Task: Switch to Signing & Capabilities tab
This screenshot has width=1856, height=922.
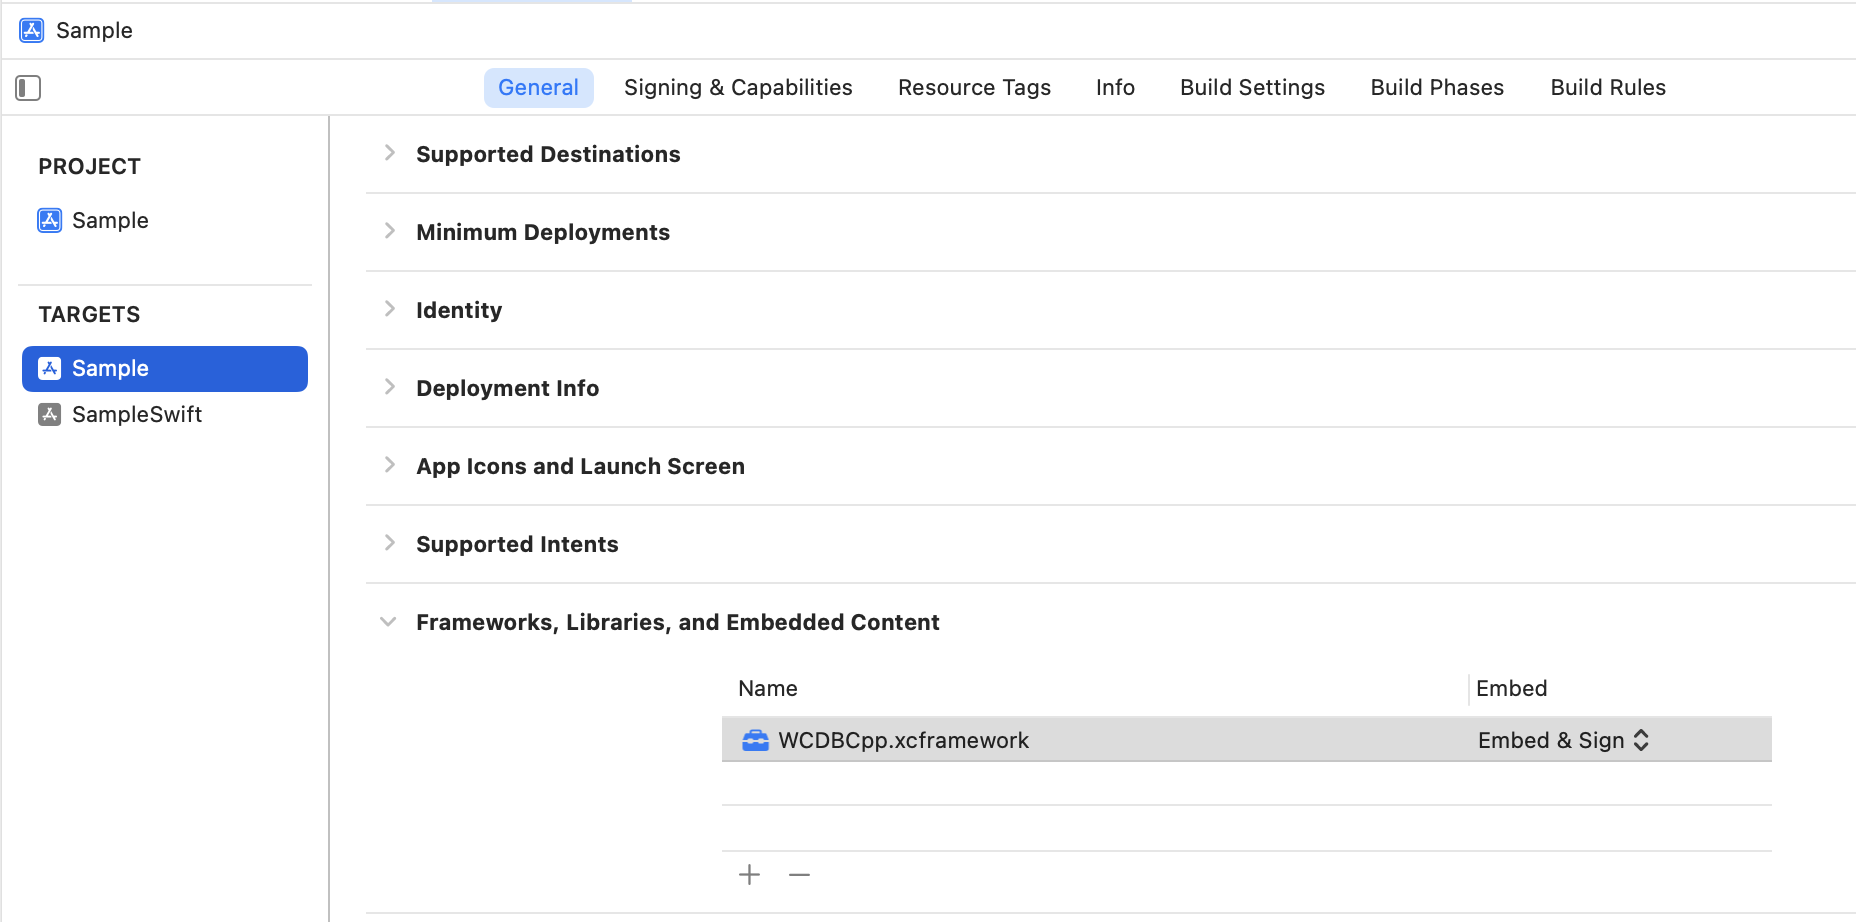Action: click(x=738, y=88)
